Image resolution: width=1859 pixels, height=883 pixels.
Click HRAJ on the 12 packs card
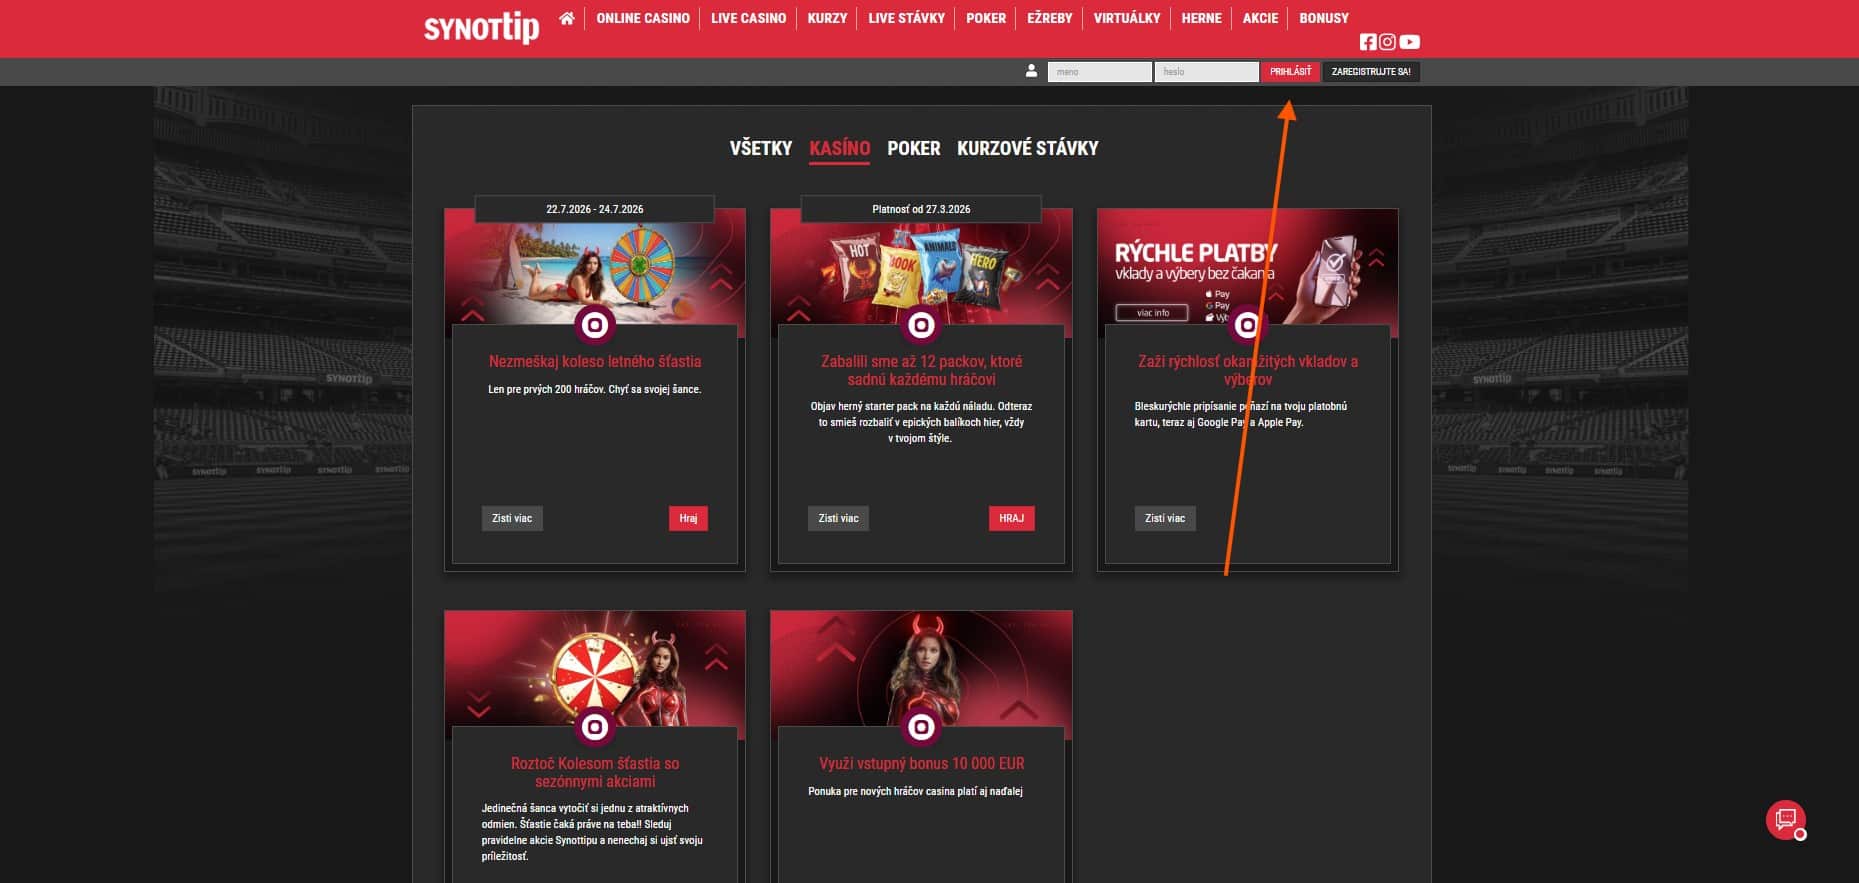coord(1011,518)
